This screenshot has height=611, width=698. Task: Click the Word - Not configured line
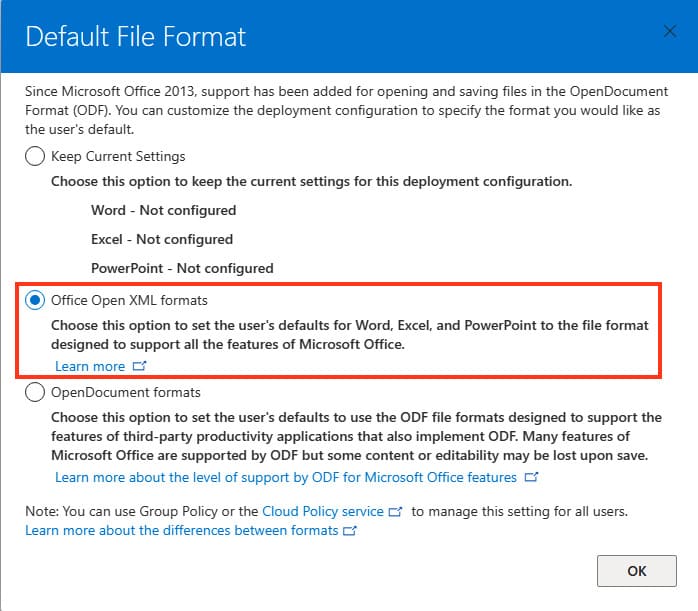click(x=163, y=211)
